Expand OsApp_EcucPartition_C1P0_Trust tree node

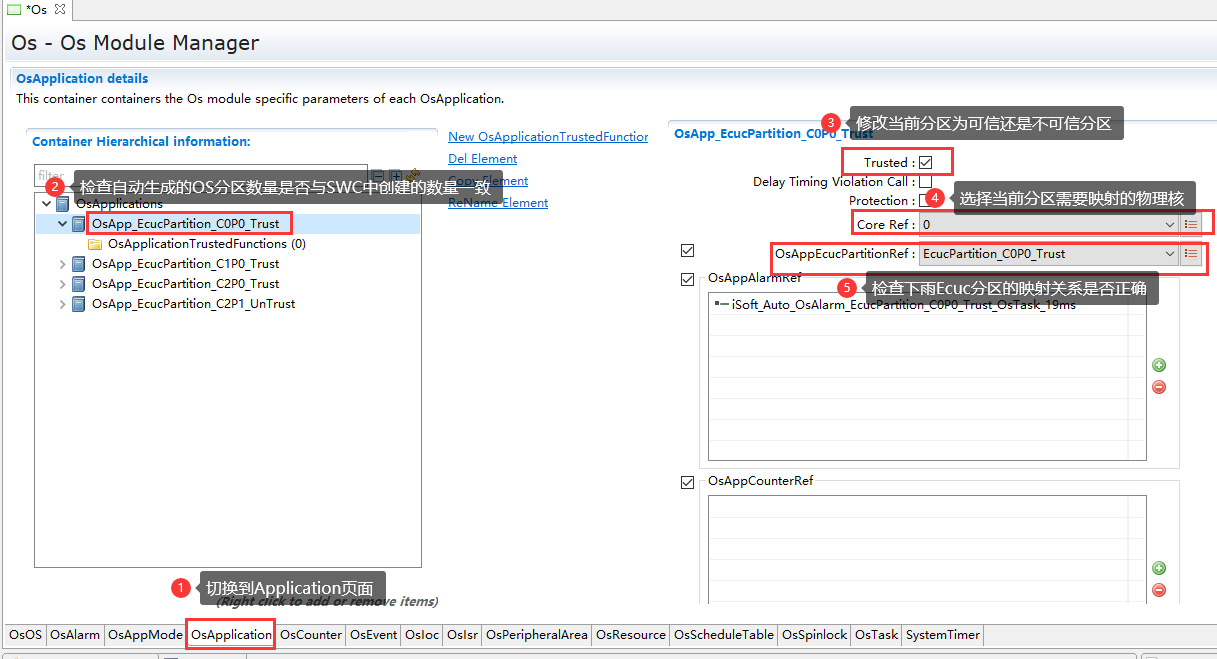pos(63,265)
